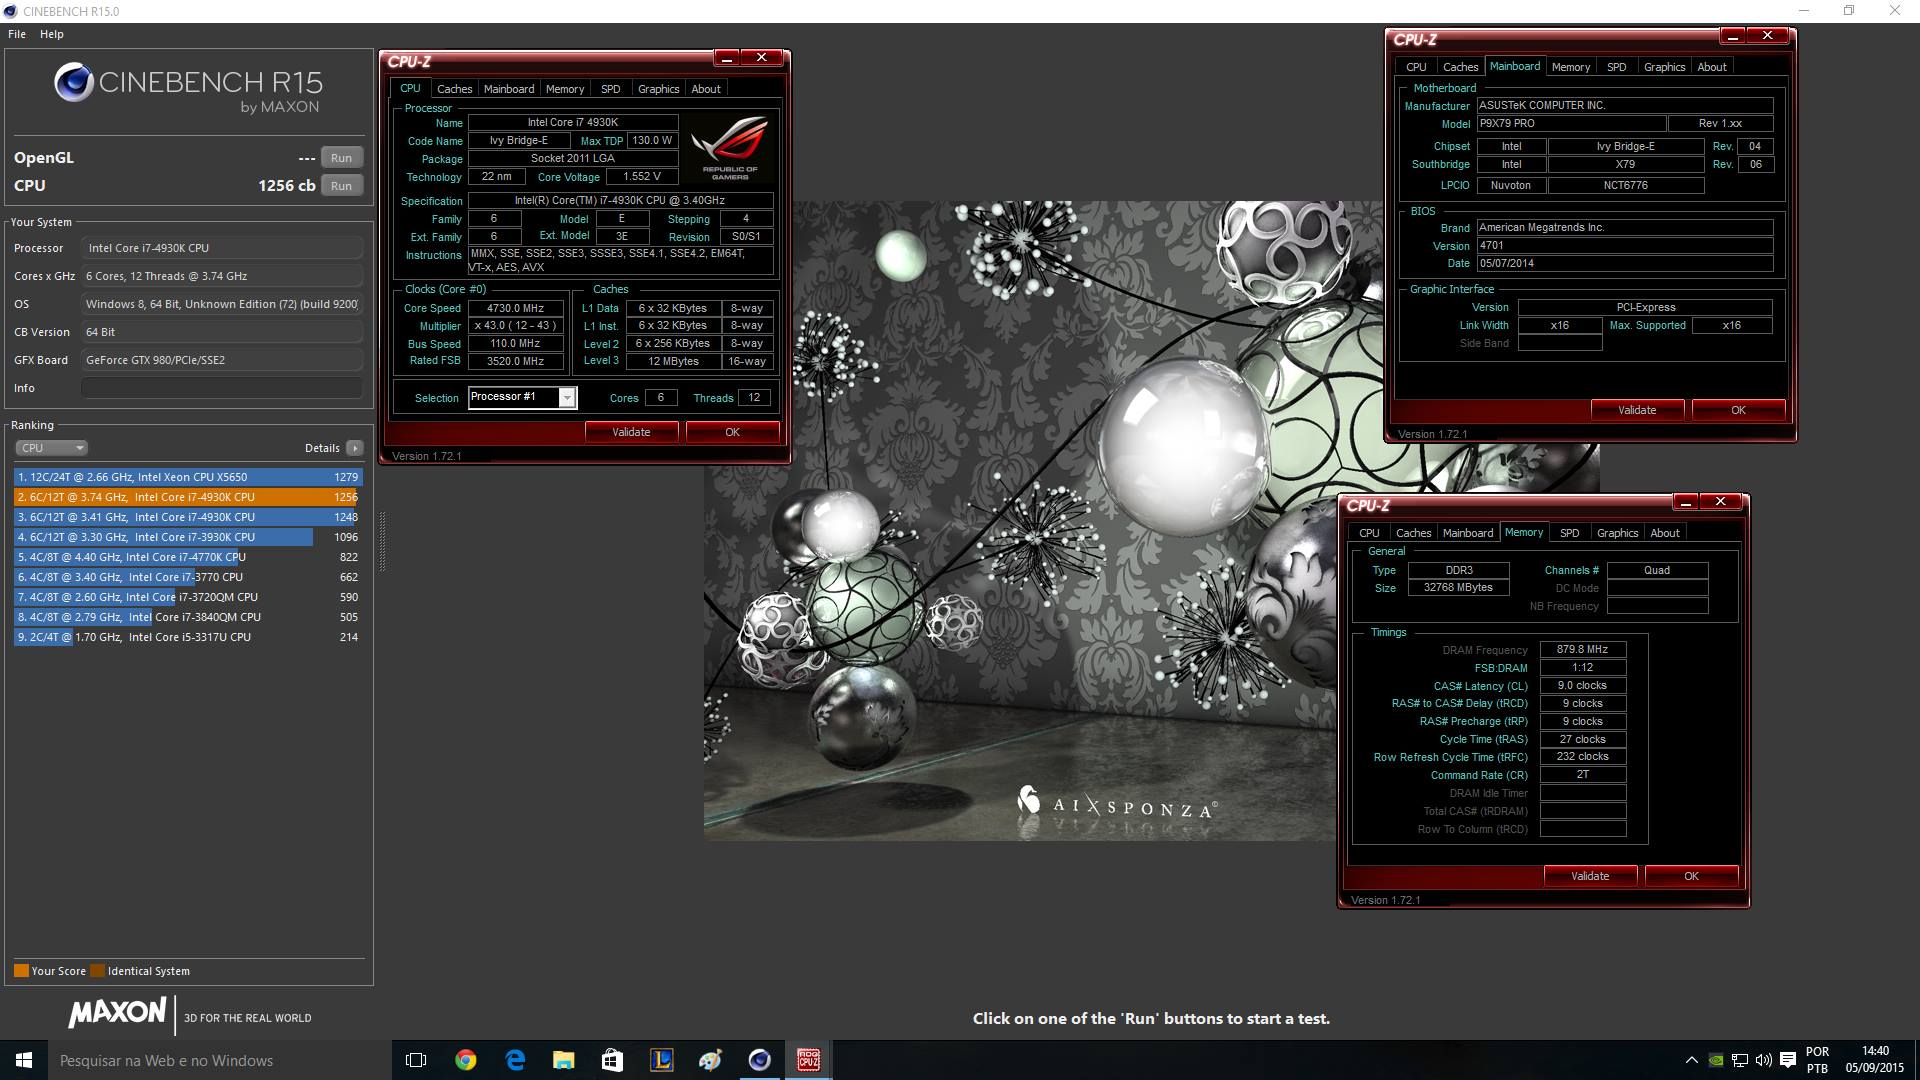Select Xeon X5650 ranking row
The width and height of the screenshot is (1920, 1080).
pos(188,477)
